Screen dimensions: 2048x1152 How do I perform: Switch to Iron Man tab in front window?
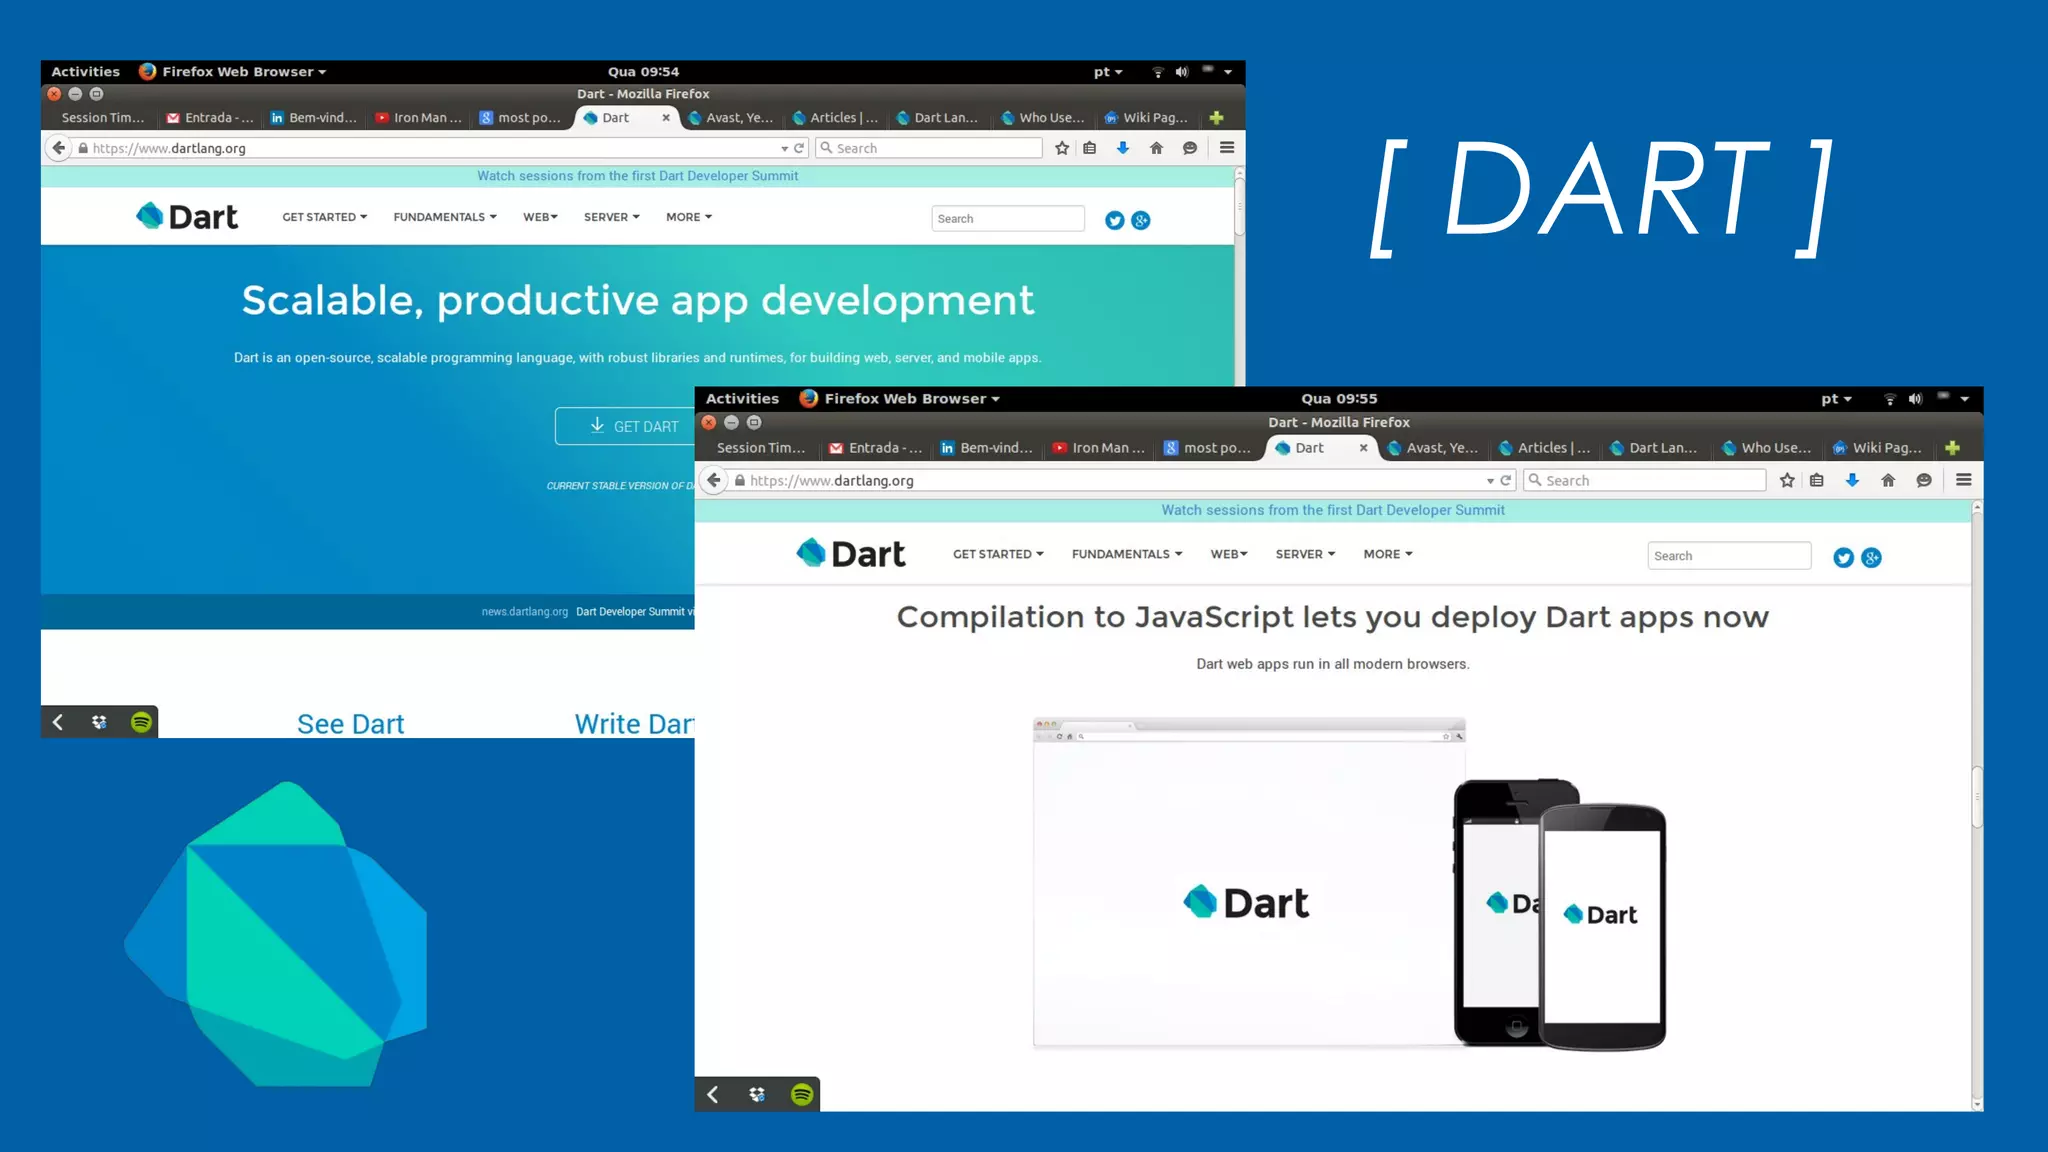[1099, 448]
